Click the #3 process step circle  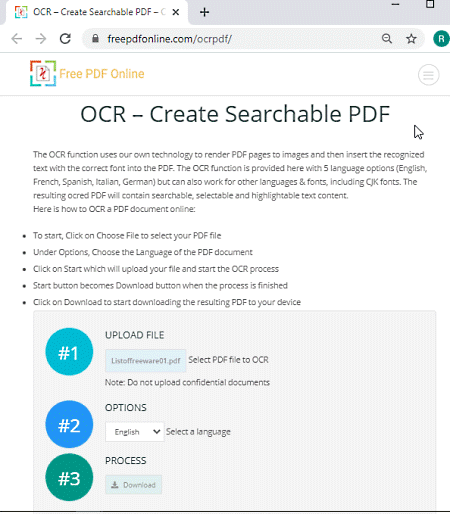69,477
